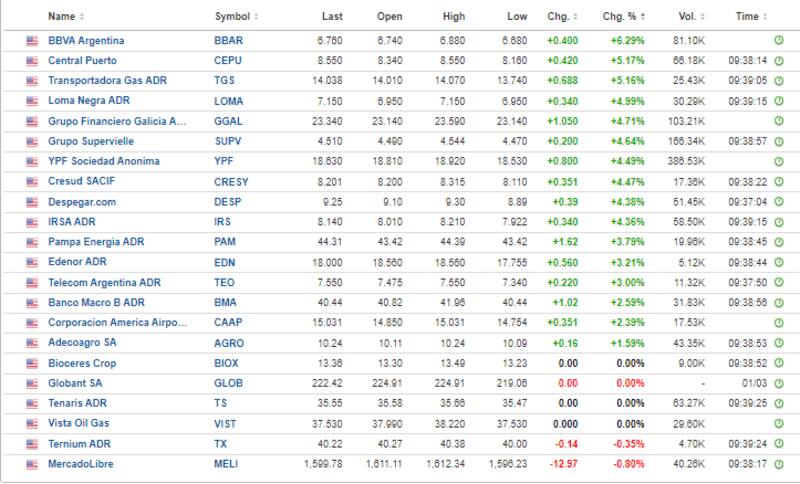Click the clock icon in MercadoLibre row
This screenshot has width=800, height=484.
coord(779,464)
